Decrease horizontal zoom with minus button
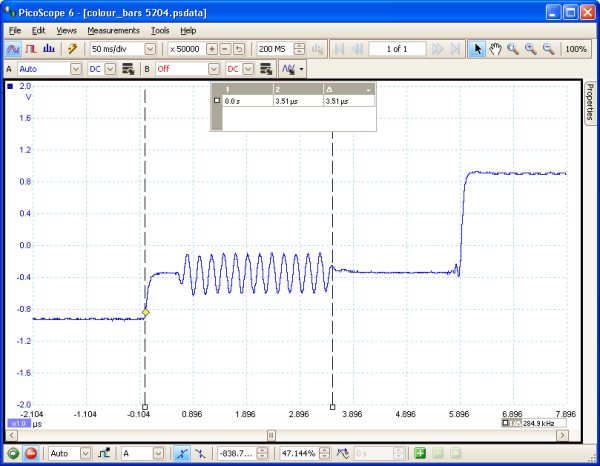Screen dimensions: 600x466 click(x=225, y=49)
